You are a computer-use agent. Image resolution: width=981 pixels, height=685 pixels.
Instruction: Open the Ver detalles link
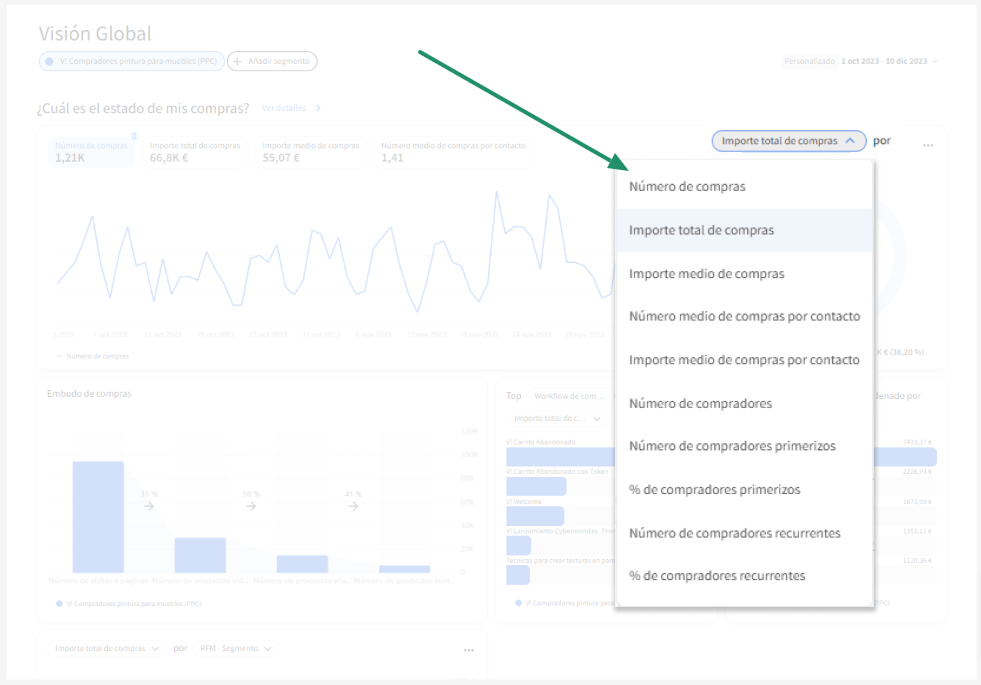pos(284,108)
